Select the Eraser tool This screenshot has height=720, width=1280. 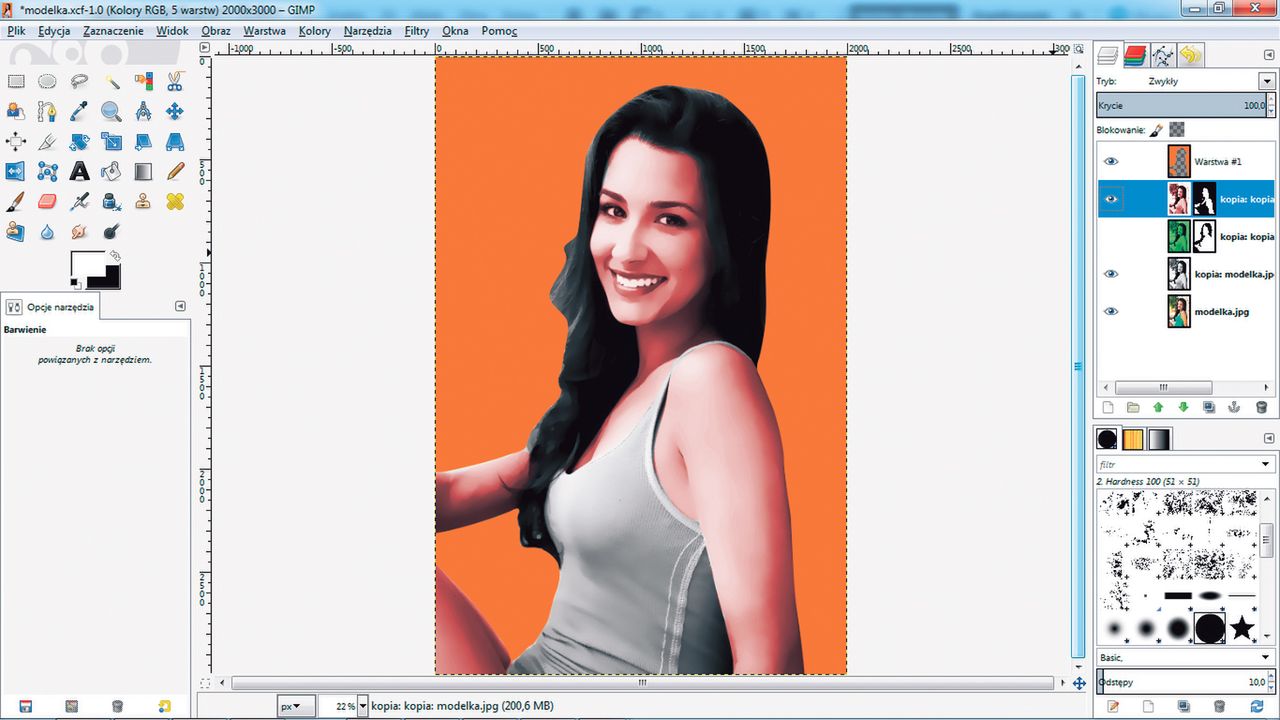click(x=47, y=201)
